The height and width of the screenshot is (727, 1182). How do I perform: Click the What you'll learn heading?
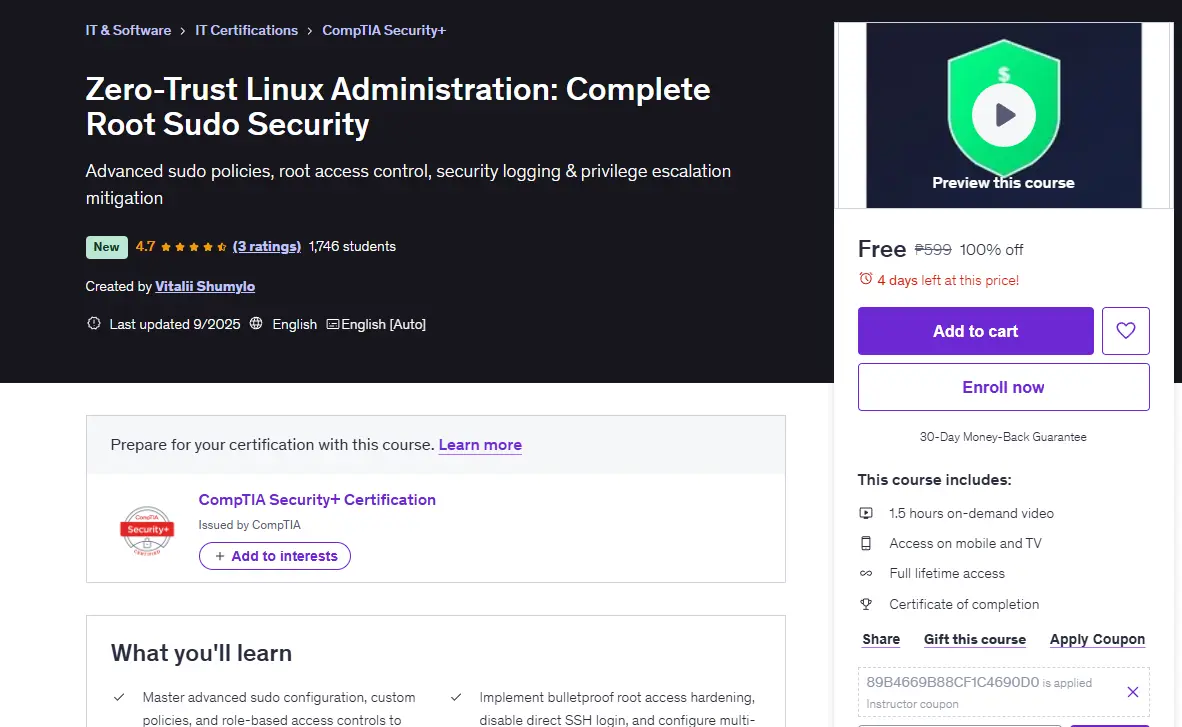[201, 653]
